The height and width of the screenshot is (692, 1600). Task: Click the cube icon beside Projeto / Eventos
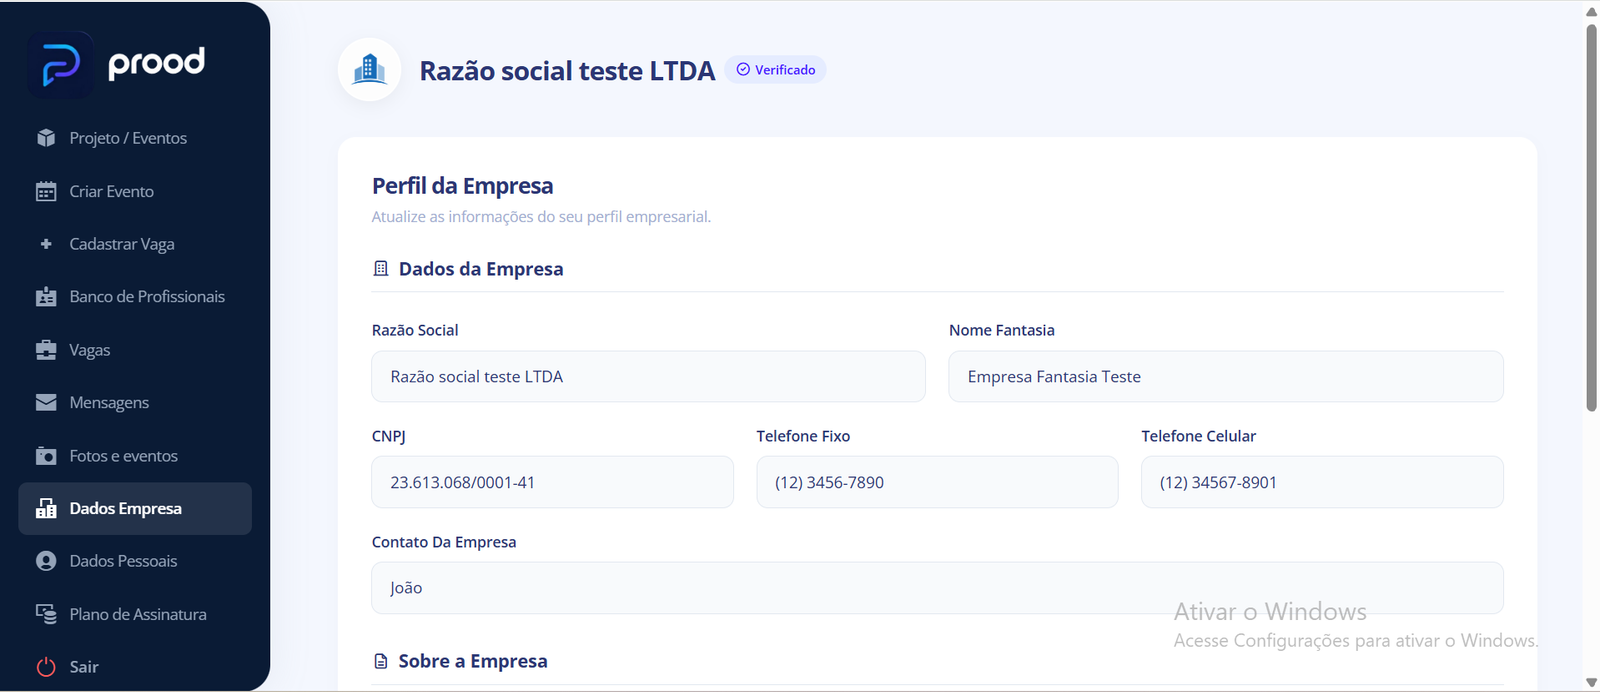coord(46,138)
